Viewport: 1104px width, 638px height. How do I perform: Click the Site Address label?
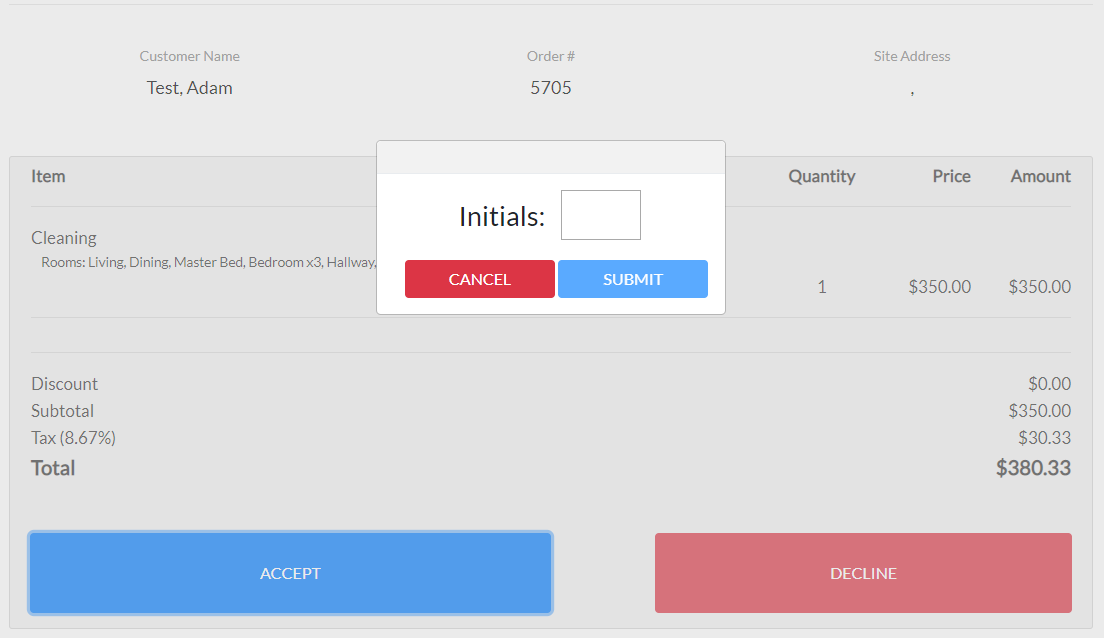912,56
